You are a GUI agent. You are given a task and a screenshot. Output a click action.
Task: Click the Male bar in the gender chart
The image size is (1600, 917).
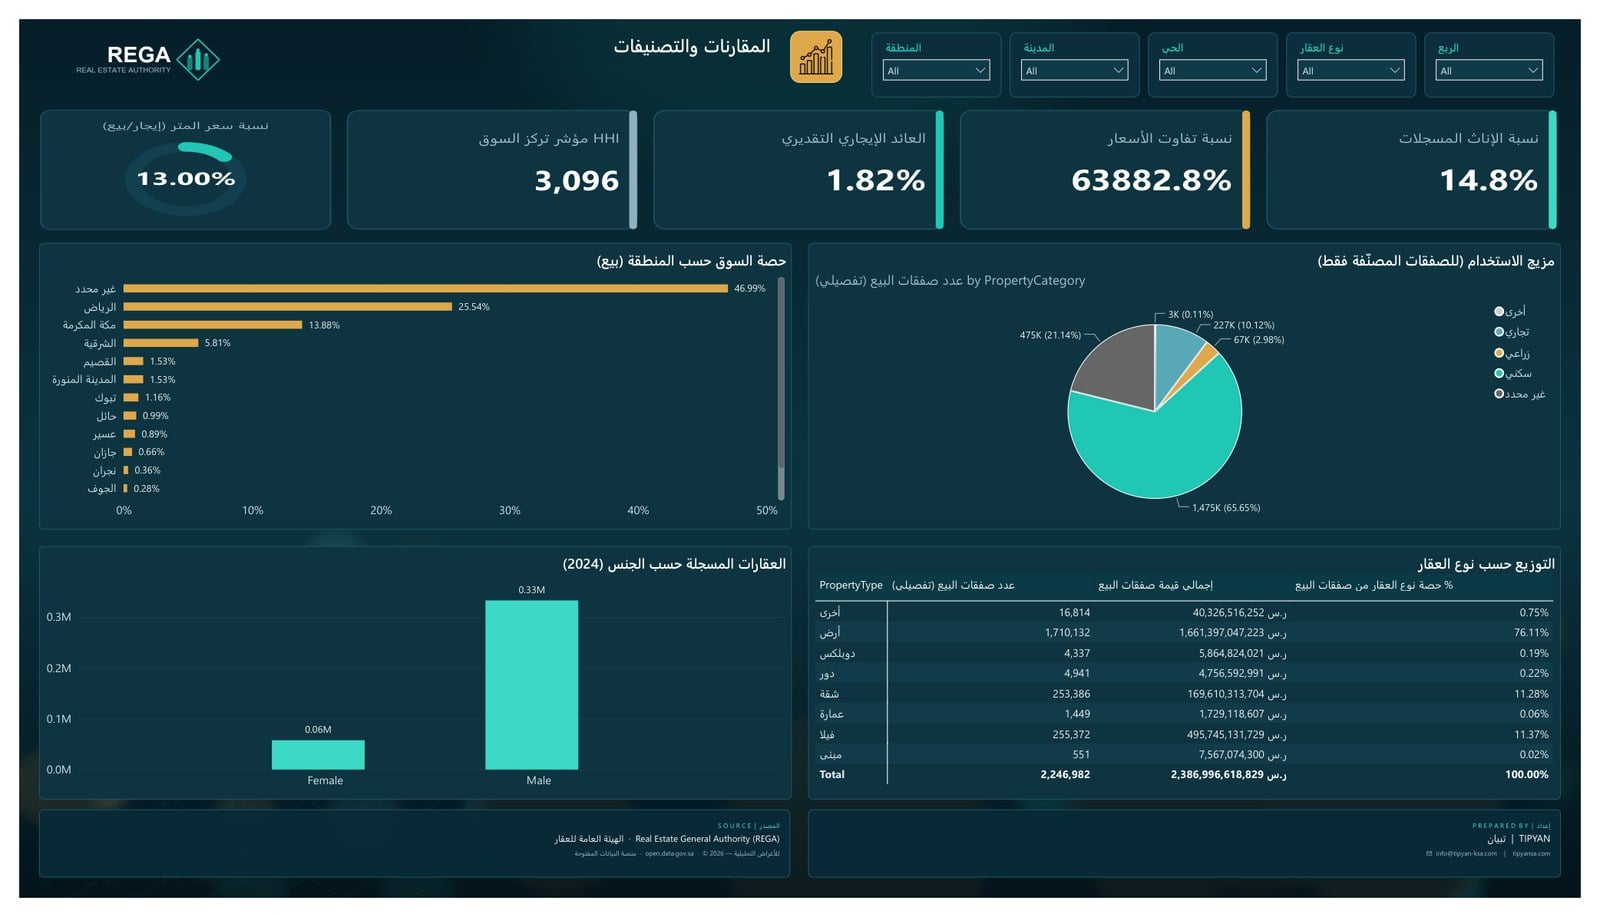coord(532,685)
